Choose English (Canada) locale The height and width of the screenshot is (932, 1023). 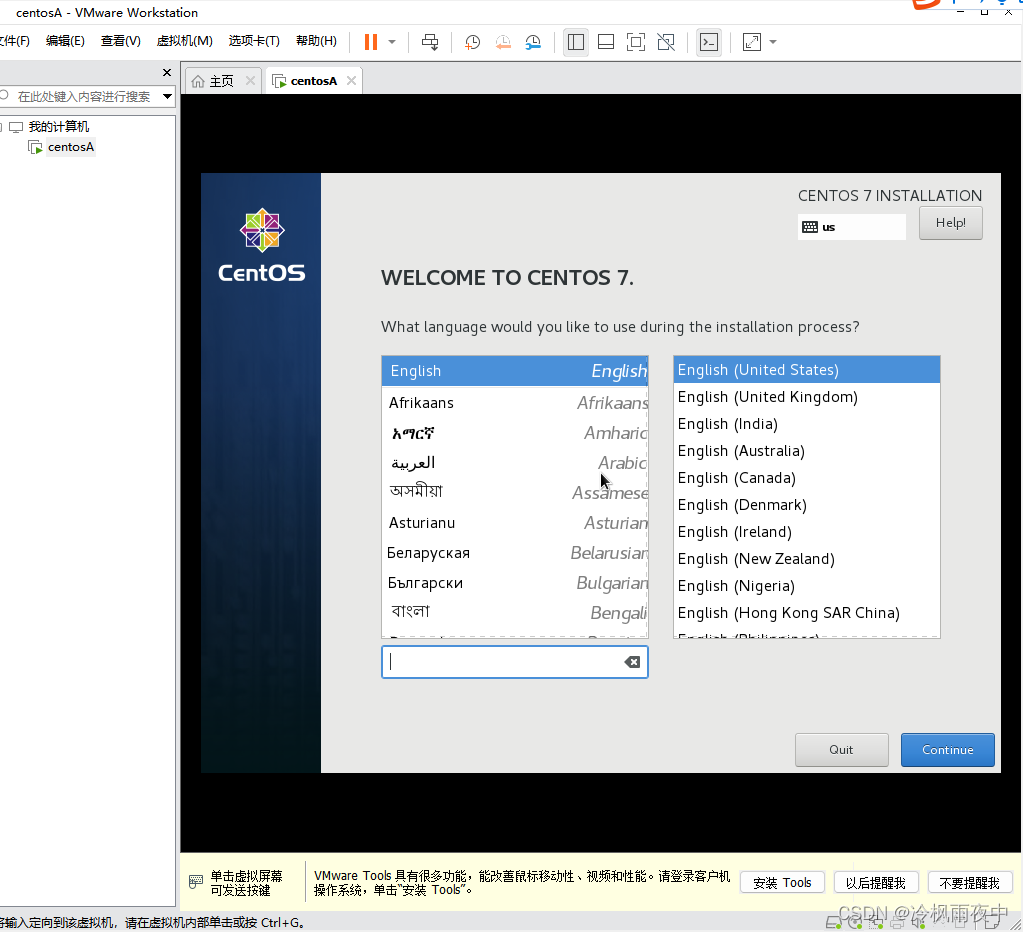click(x=806, y=478)
